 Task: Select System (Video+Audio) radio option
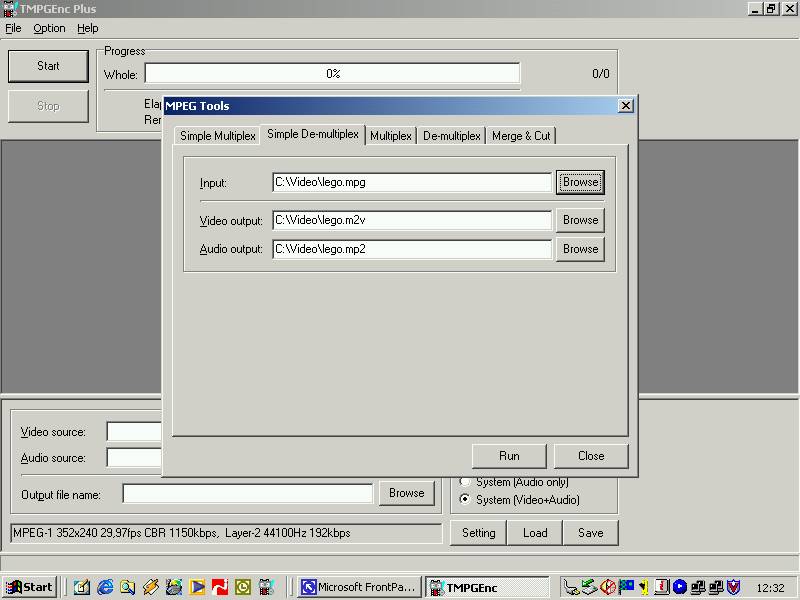(520, 500)
